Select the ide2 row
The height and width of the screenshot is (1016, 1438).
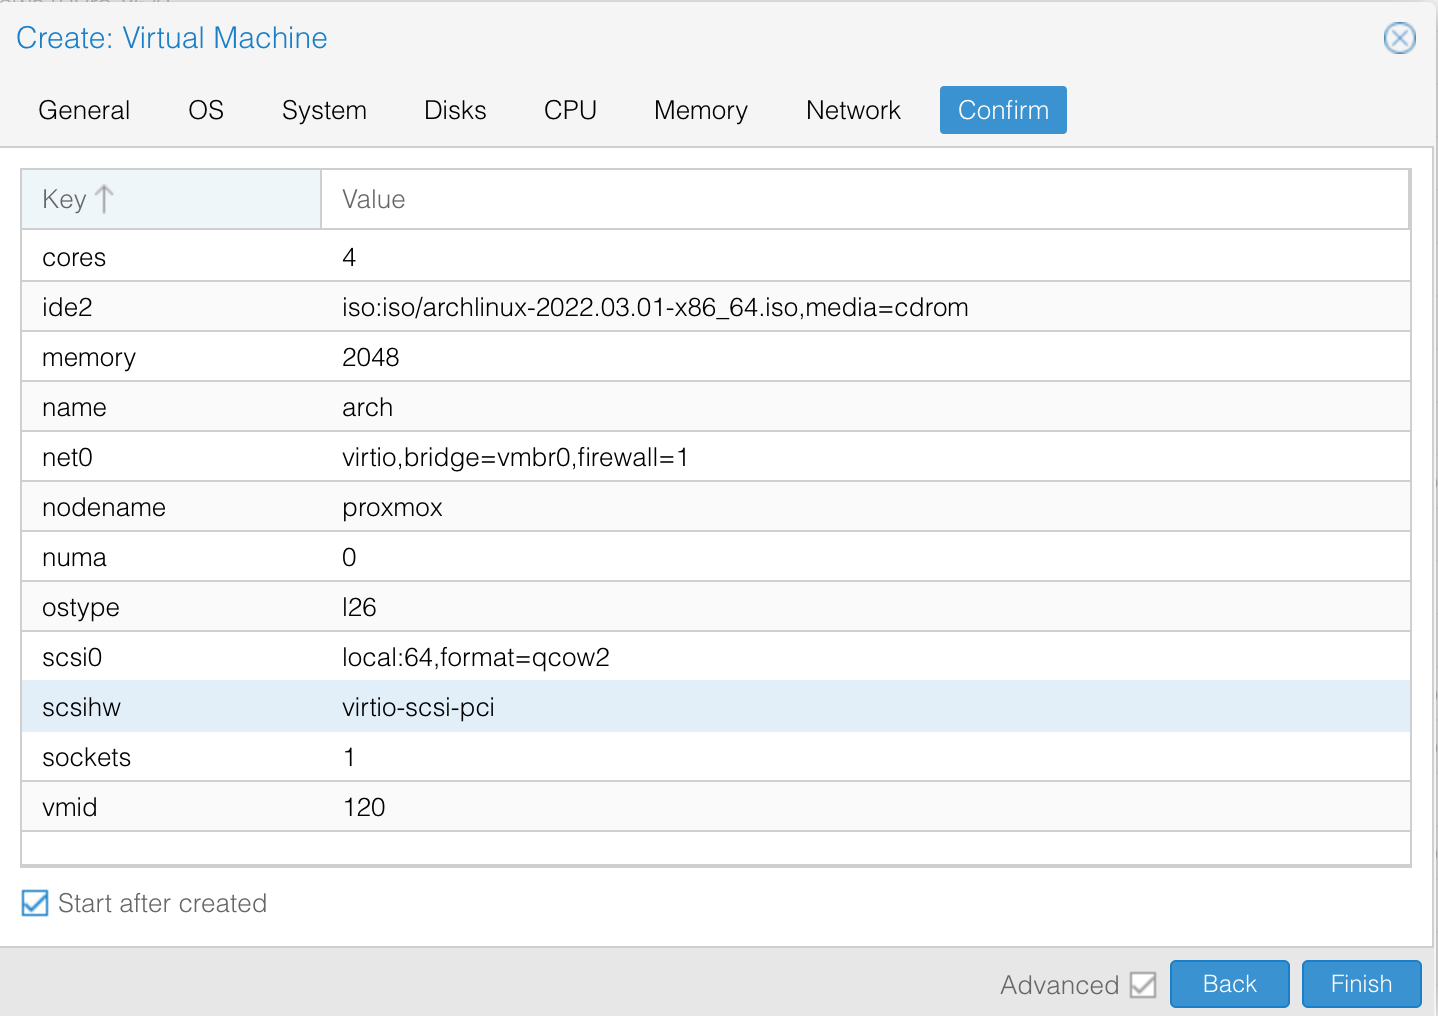point(716,306)
